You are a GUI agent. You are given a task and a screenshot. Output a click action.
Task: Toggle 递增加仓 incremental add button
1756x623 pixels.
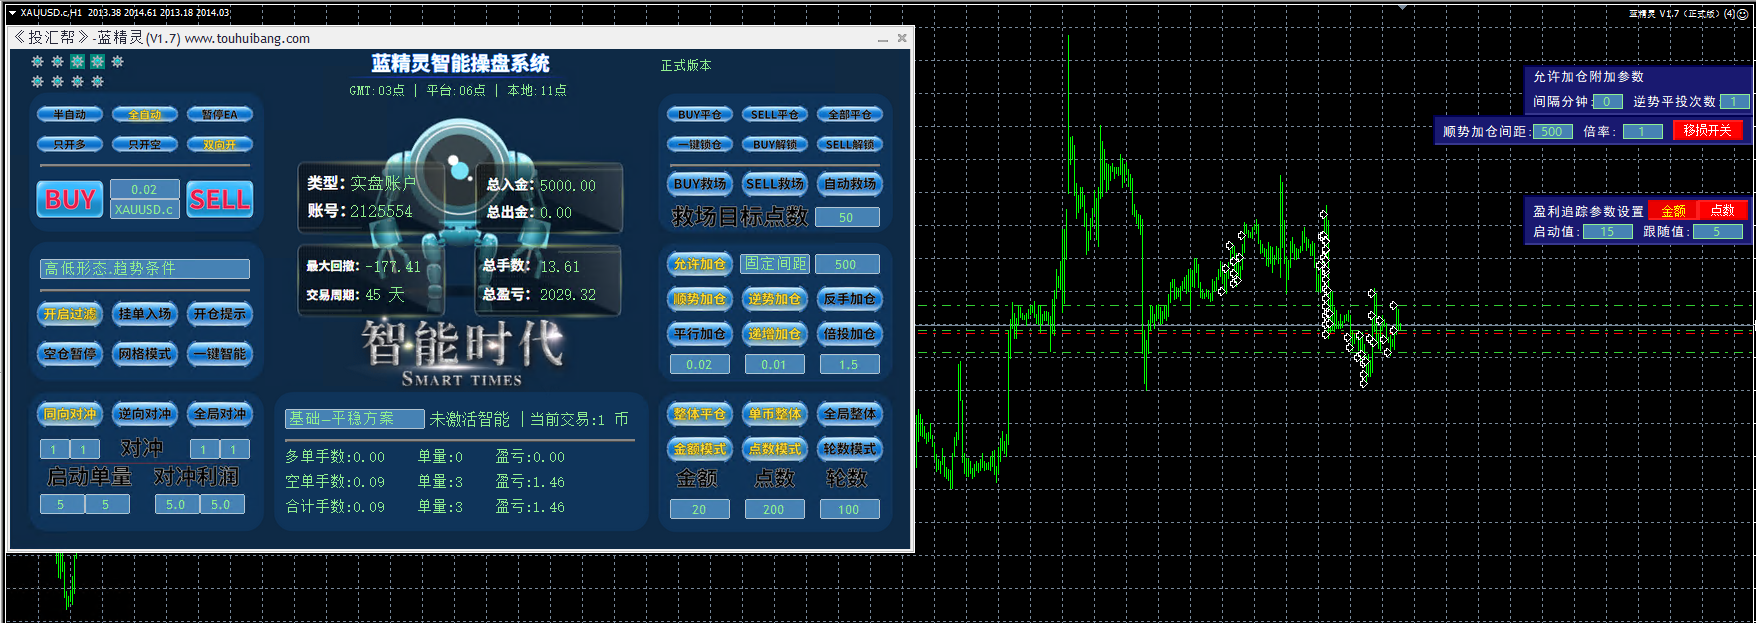775,334
